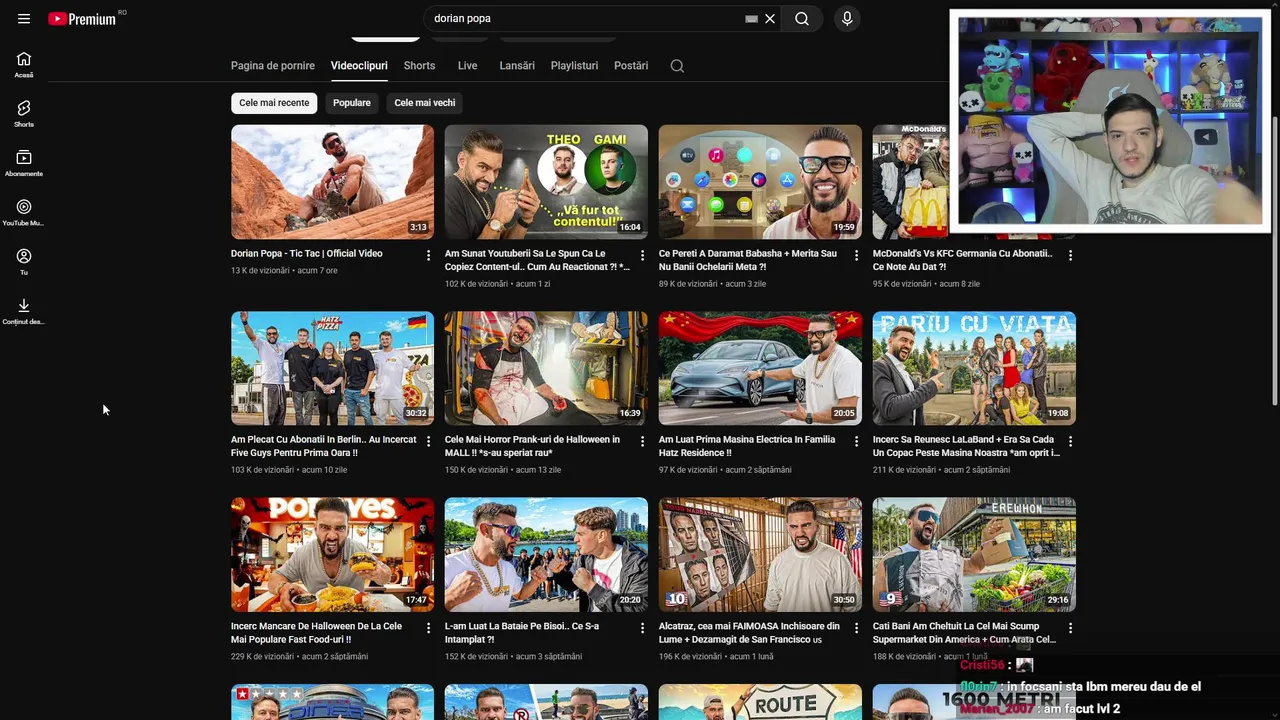The image size is (1280, 720).
Task: Go to Acasă in the sidebar
Action: point(24,65)
